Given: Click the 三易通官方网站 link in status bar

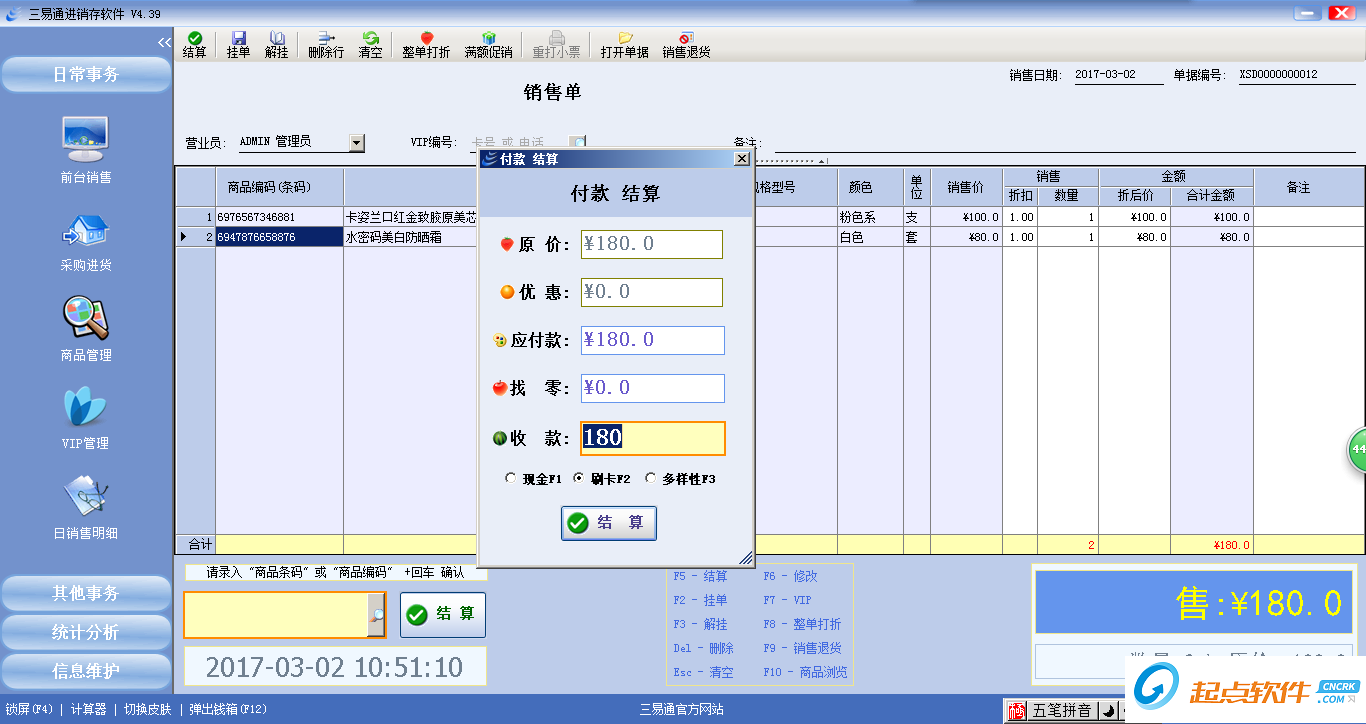Looking at the screenshot, I should [x=682, y=709].
